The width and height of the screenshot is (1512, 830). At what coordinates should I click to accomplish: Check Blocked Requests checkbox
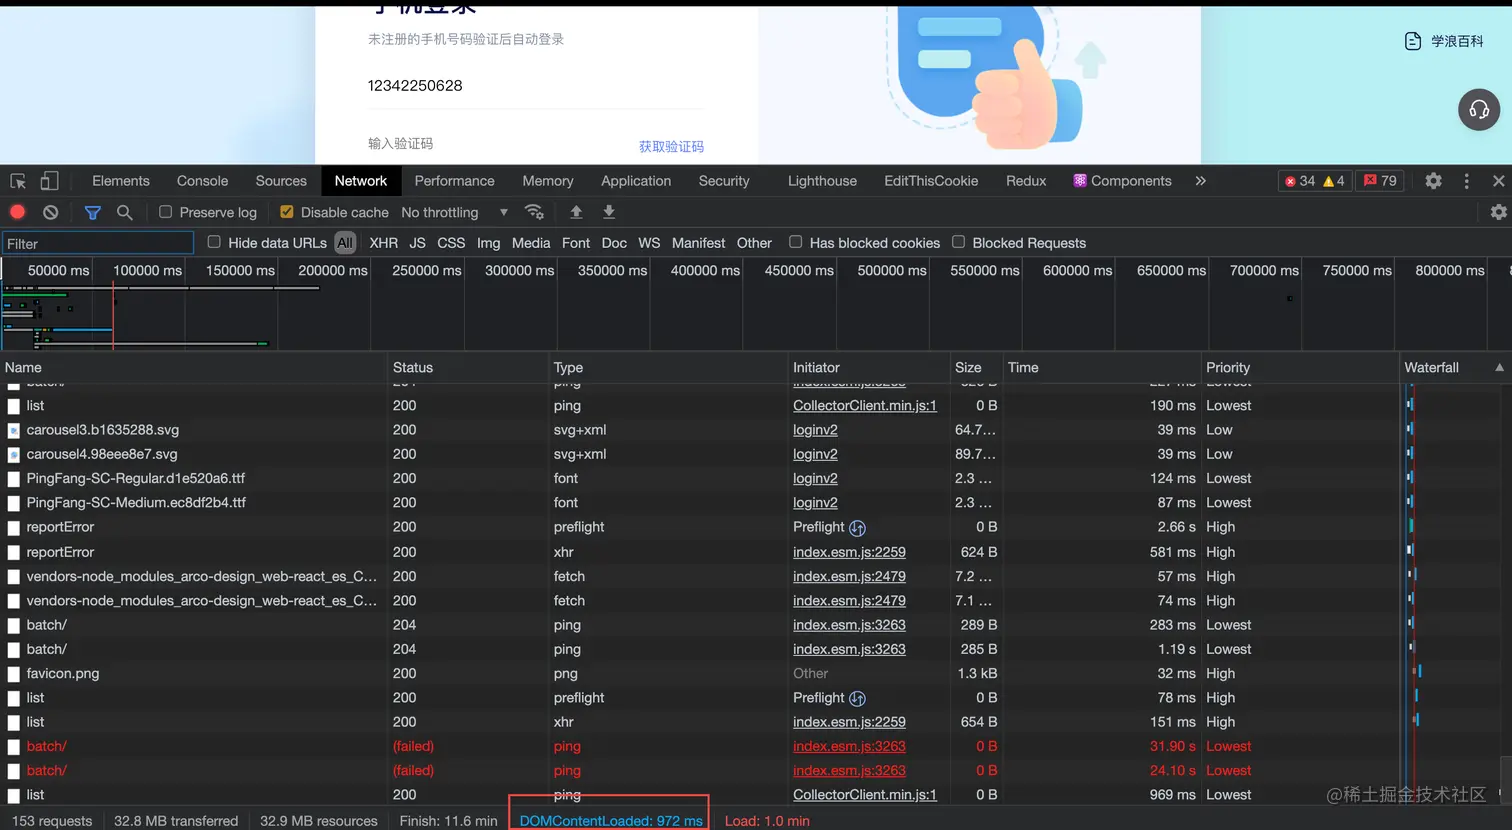[x=959, y=242]
